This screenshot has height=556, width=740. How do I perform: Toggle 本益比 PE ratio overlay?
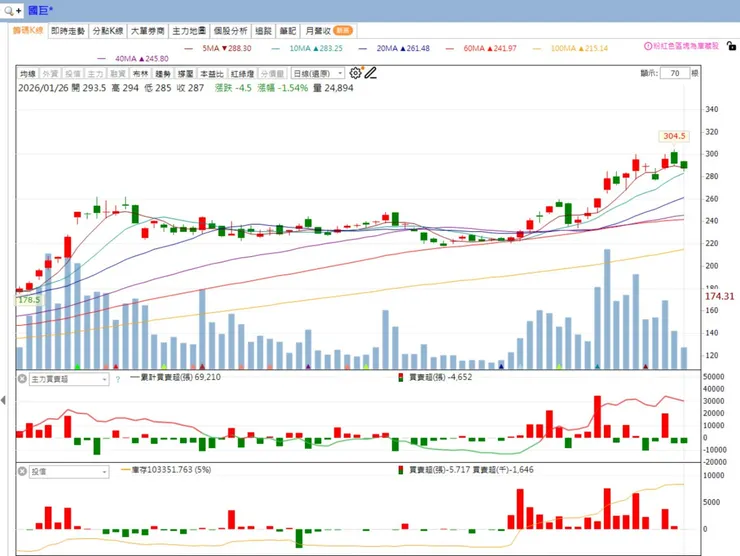(x=211, y=74)
